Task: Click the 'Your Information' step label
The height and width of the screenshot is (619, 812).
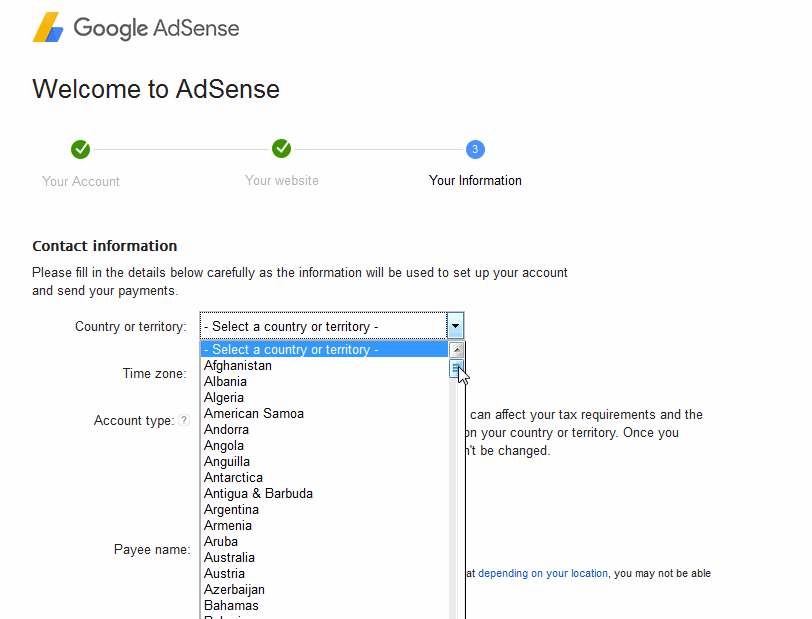Action: coord(475,180)
